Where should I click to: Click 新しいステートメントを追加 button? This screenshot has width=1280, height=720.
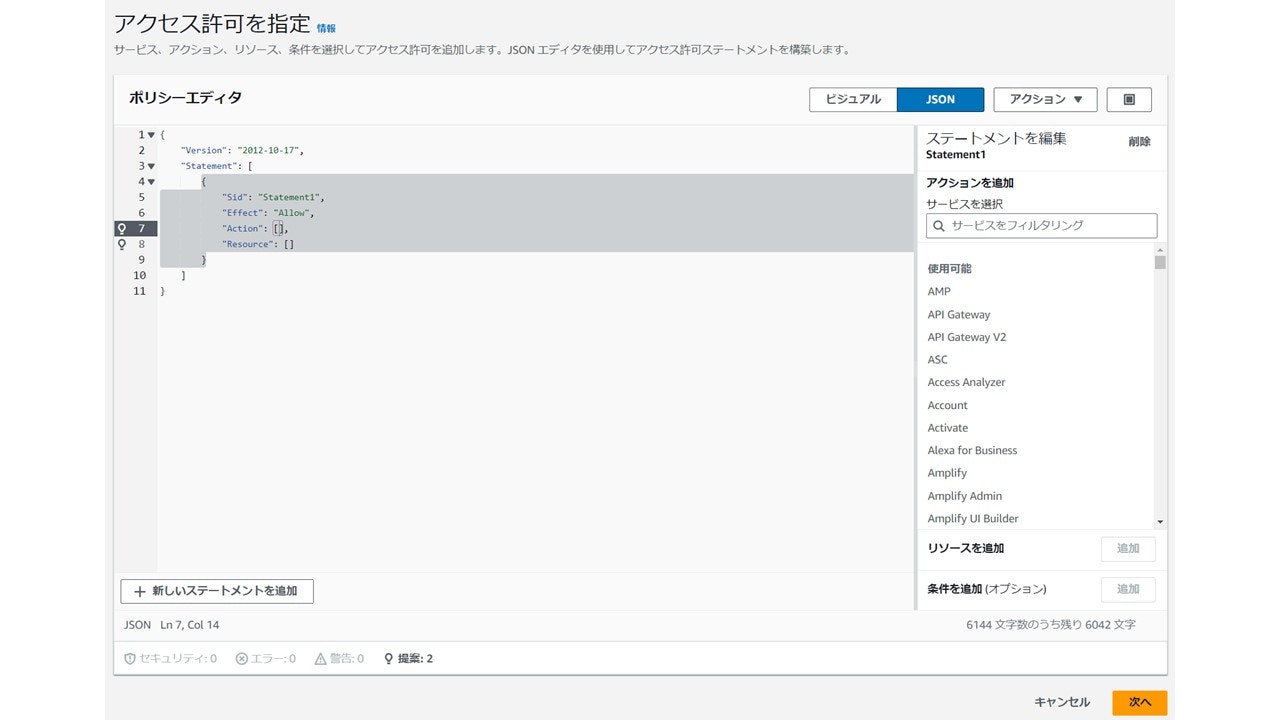click(217, 591)
